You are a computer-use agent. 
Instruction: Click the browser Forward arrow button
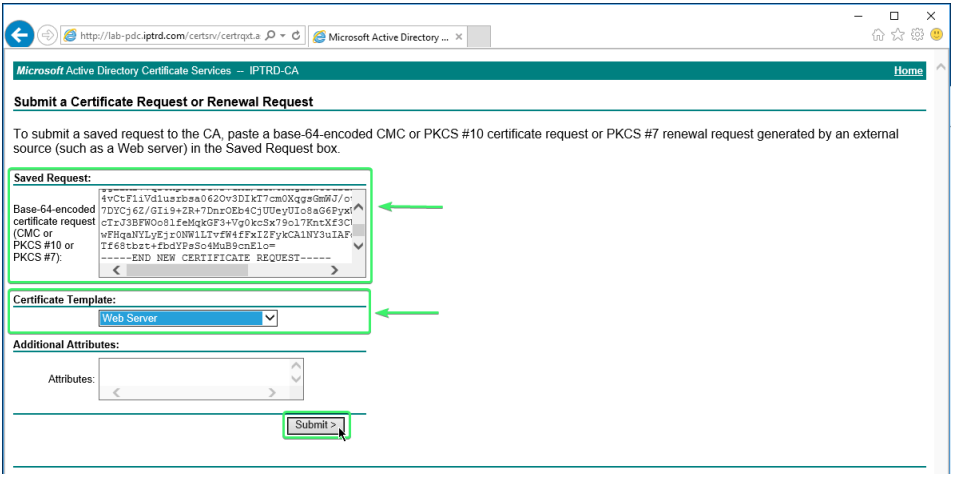click(x=47, y=35)
